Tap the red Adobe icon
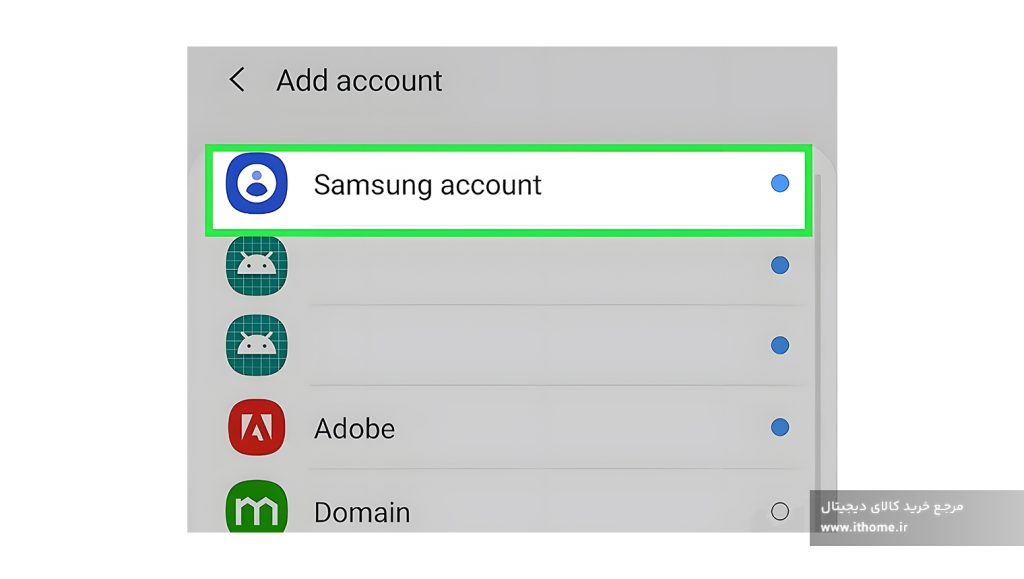This screenshot has height=579, width=1024. coord(257,427)
